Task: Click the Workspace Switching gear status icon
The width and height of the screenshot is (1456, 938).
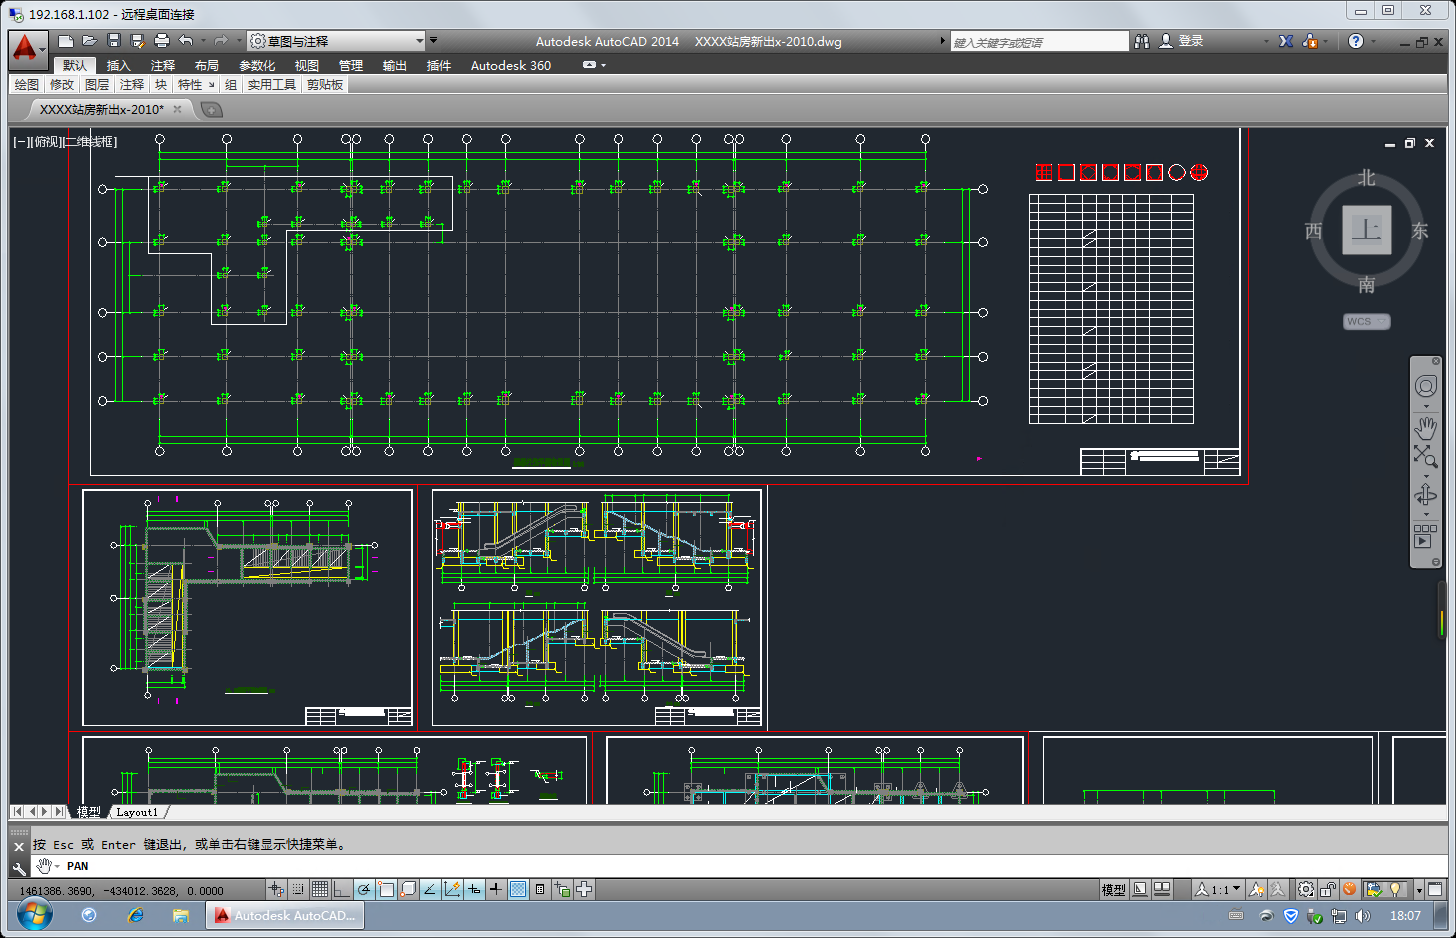Action: (x=1306, y=889)
